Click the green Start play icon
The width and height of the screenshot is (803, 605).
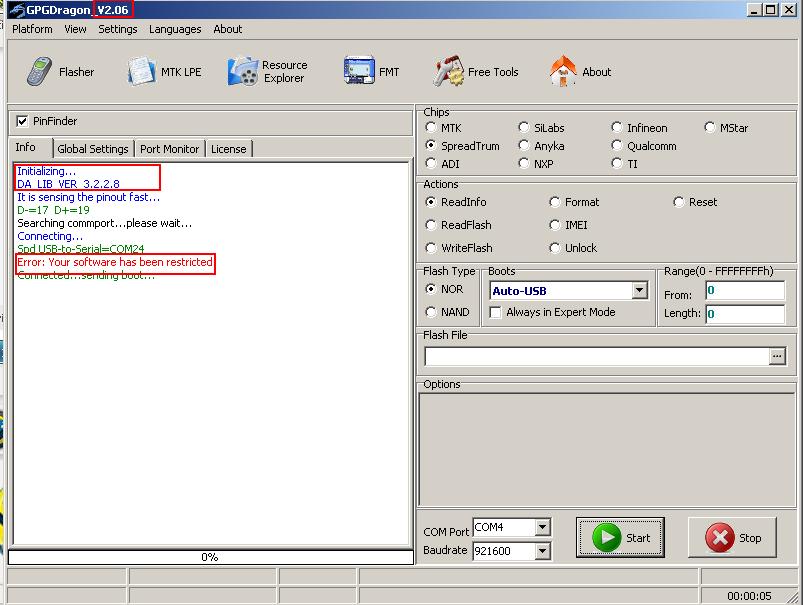coord(606,537)
